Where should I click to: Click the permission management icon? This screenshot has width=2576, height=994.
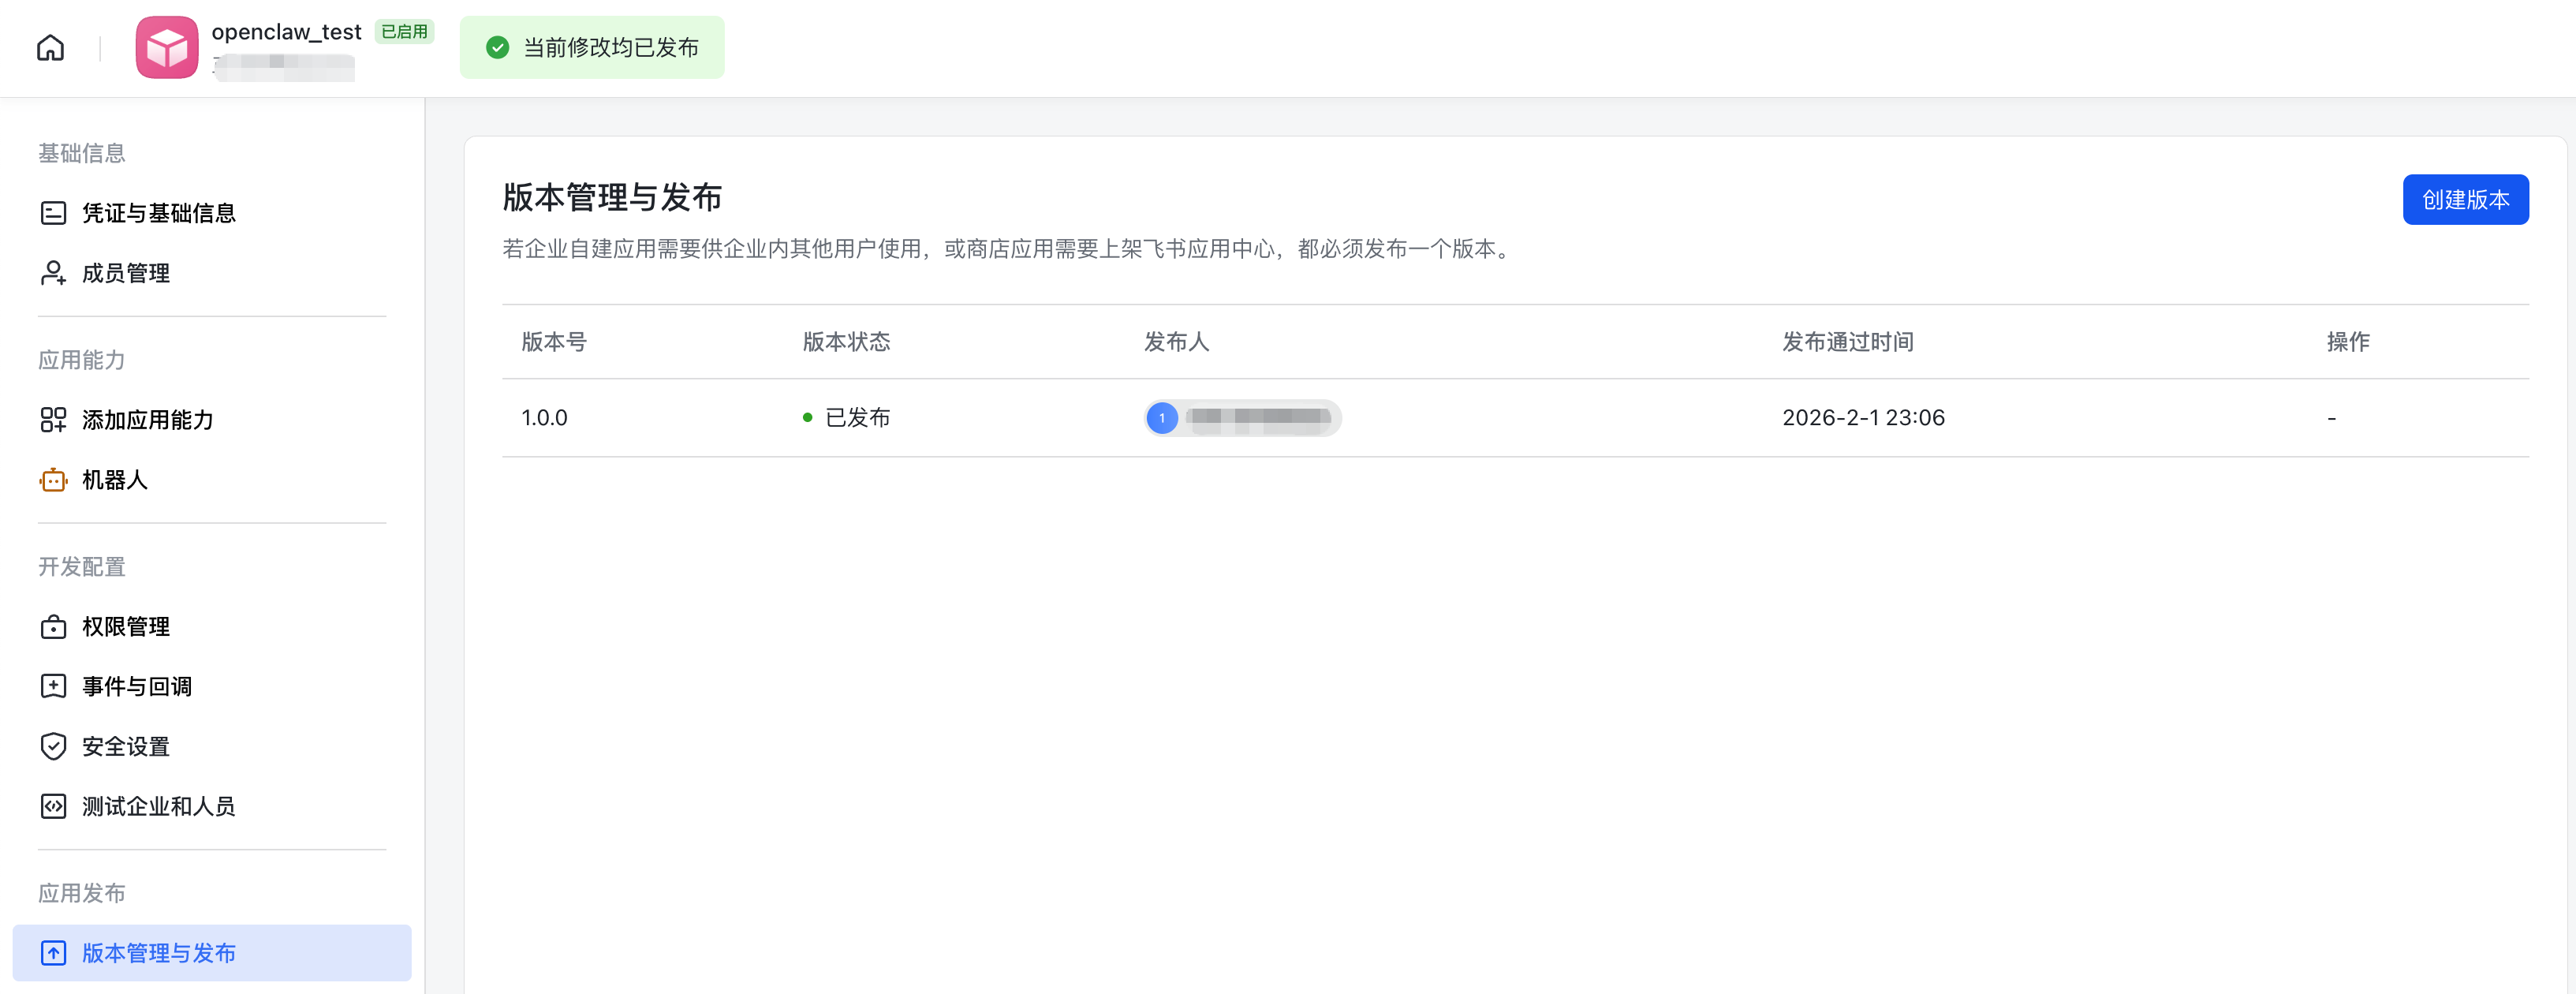53,627
